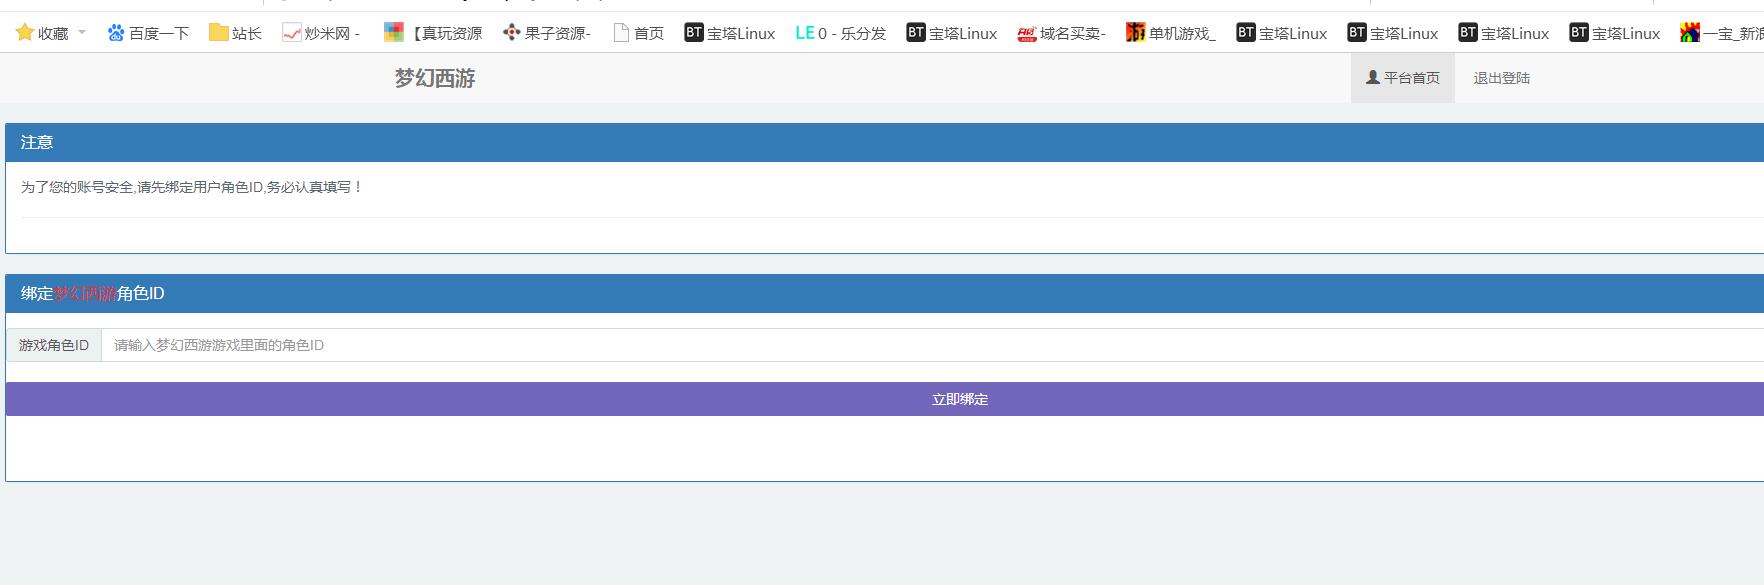
Task: Open the LE 0 - 乐分发 bookmark
Action: (840, 33)
